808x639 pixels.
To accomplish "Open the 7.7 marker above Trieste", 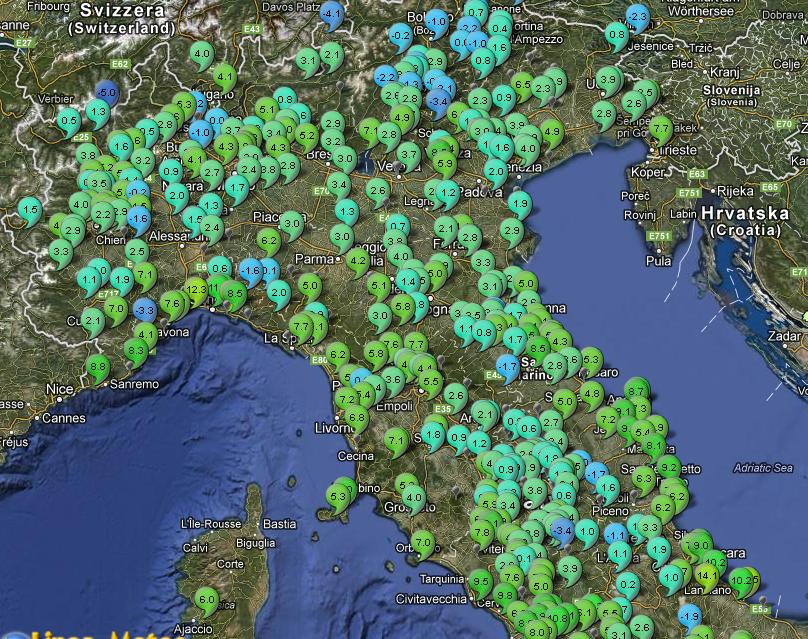I will 661,128.
